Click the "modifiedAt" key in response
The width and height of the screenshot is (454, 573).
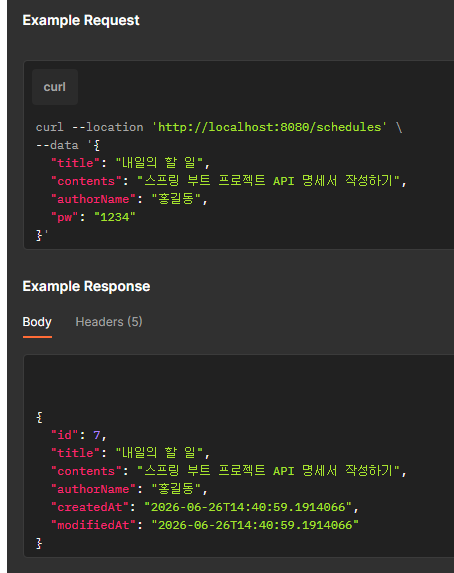[x=93, y=525]
